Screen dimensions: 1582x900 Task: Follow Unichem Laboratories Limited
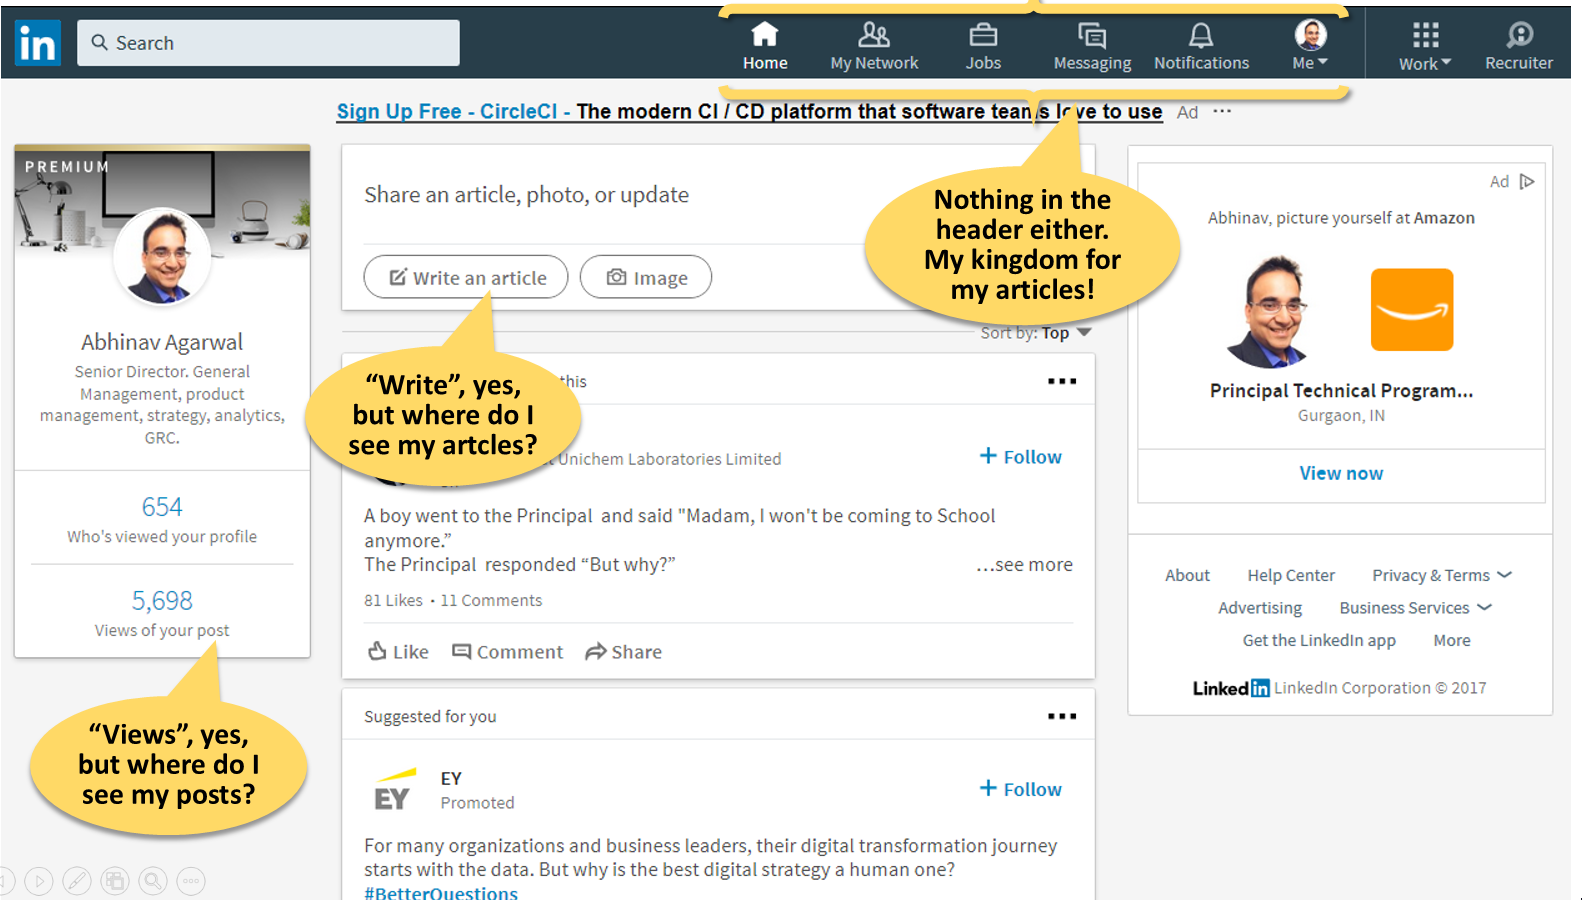pos(1020,456)
